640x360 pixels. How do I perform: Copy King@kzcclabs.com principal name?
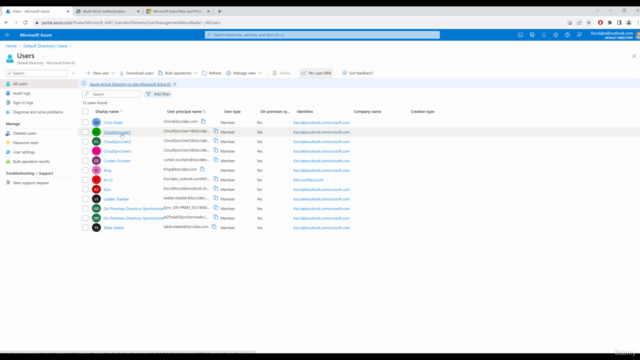(x=202, y=169)
